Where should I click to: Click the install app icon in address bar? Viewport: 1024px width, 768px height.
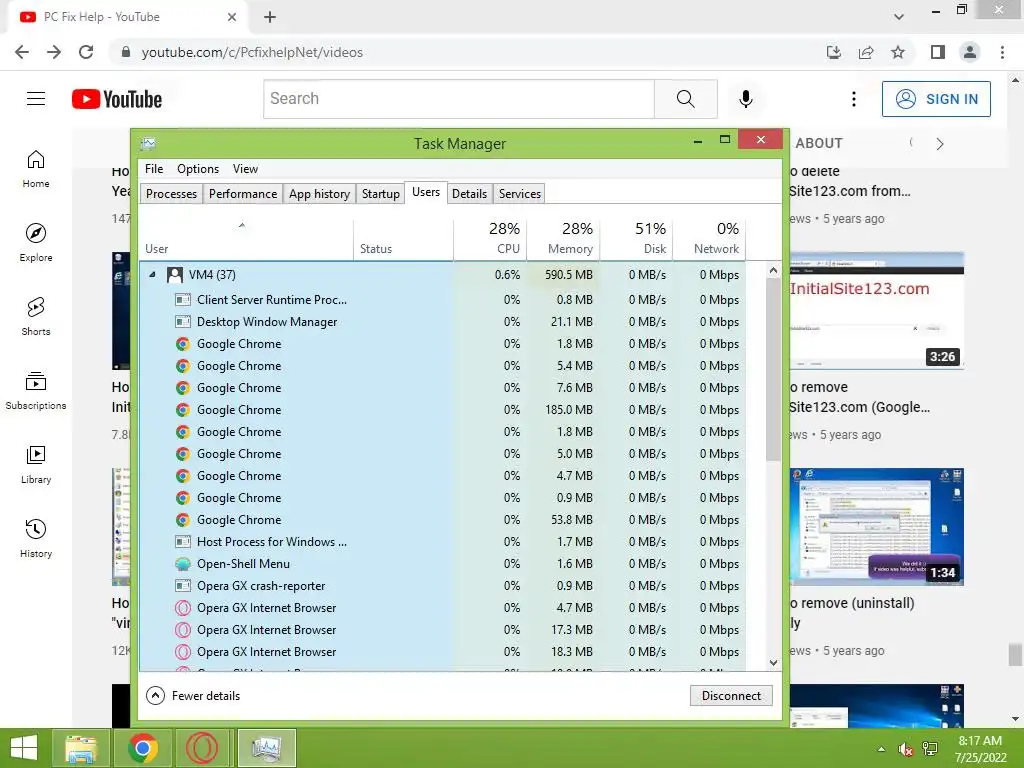[x=834, y=52]
